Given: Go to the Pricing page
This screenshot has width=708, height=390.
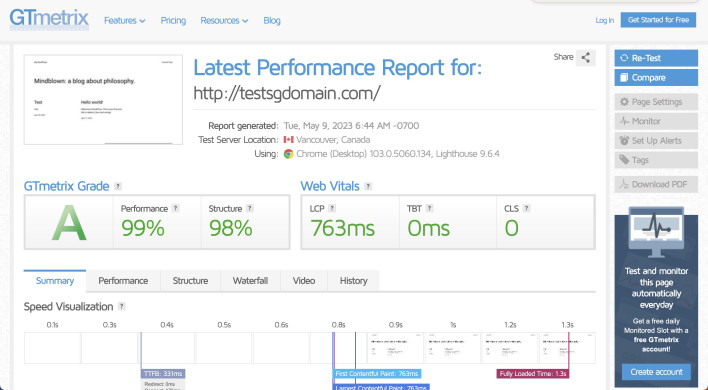Looking at the screenshot, I should tap(173, 21).
